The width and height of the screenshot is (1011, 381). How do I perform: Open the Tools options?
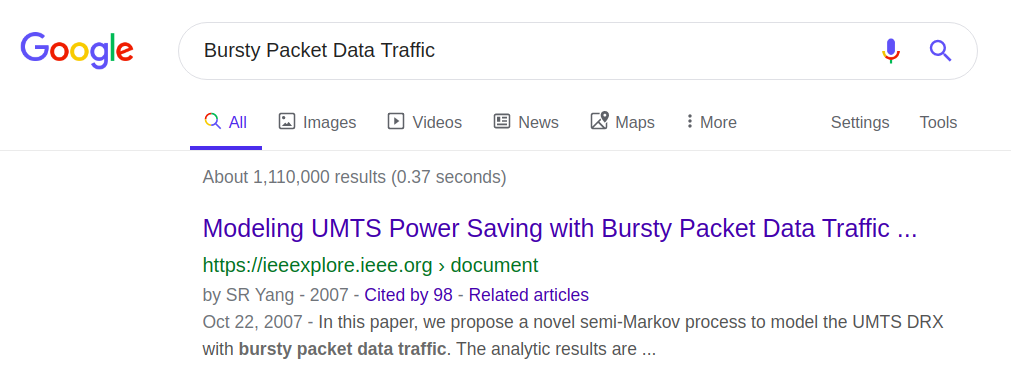click(x=938, y=122)
